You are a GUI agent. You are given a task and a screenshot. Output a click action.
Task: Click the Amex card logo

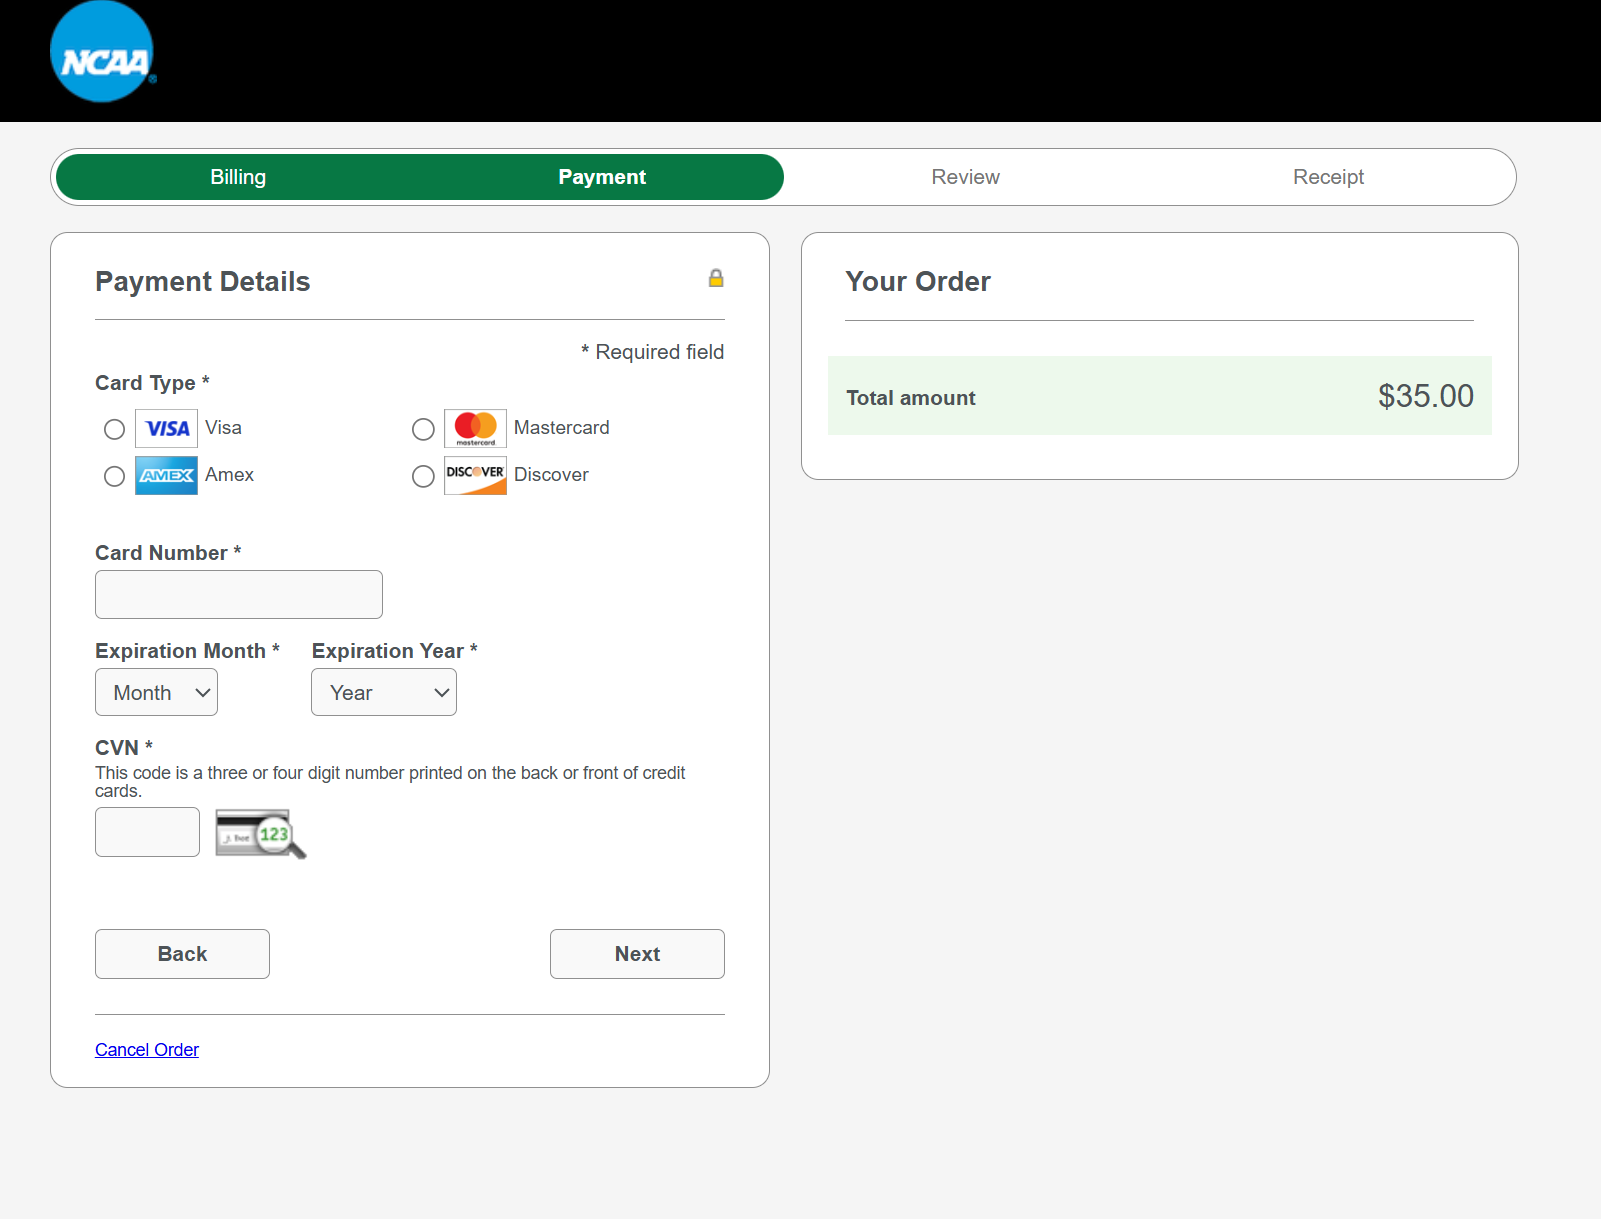(166, 476)
